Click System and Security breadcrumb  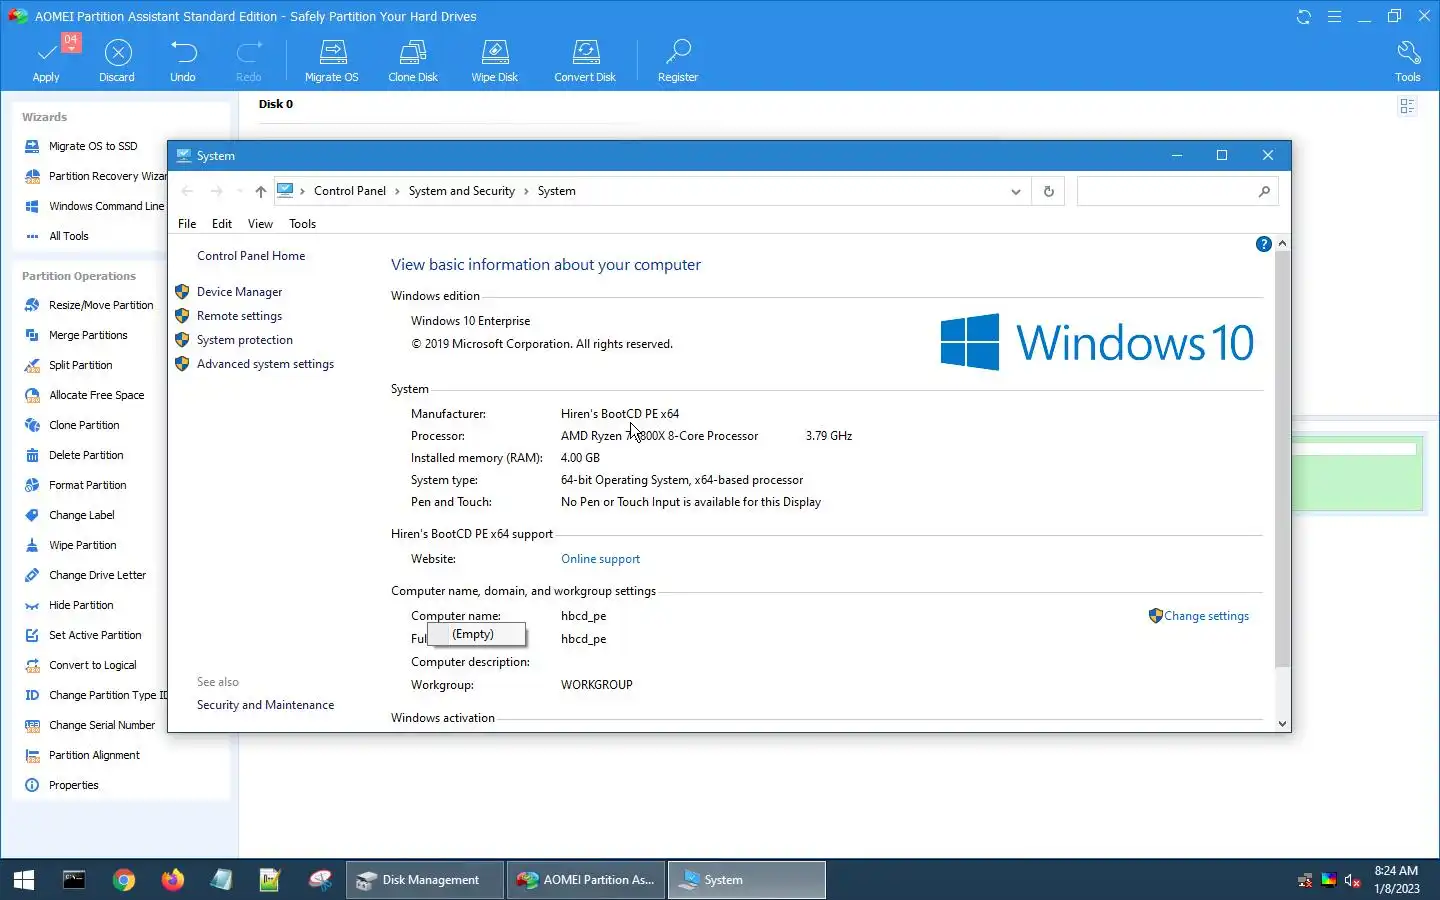[x=461, y=191]
